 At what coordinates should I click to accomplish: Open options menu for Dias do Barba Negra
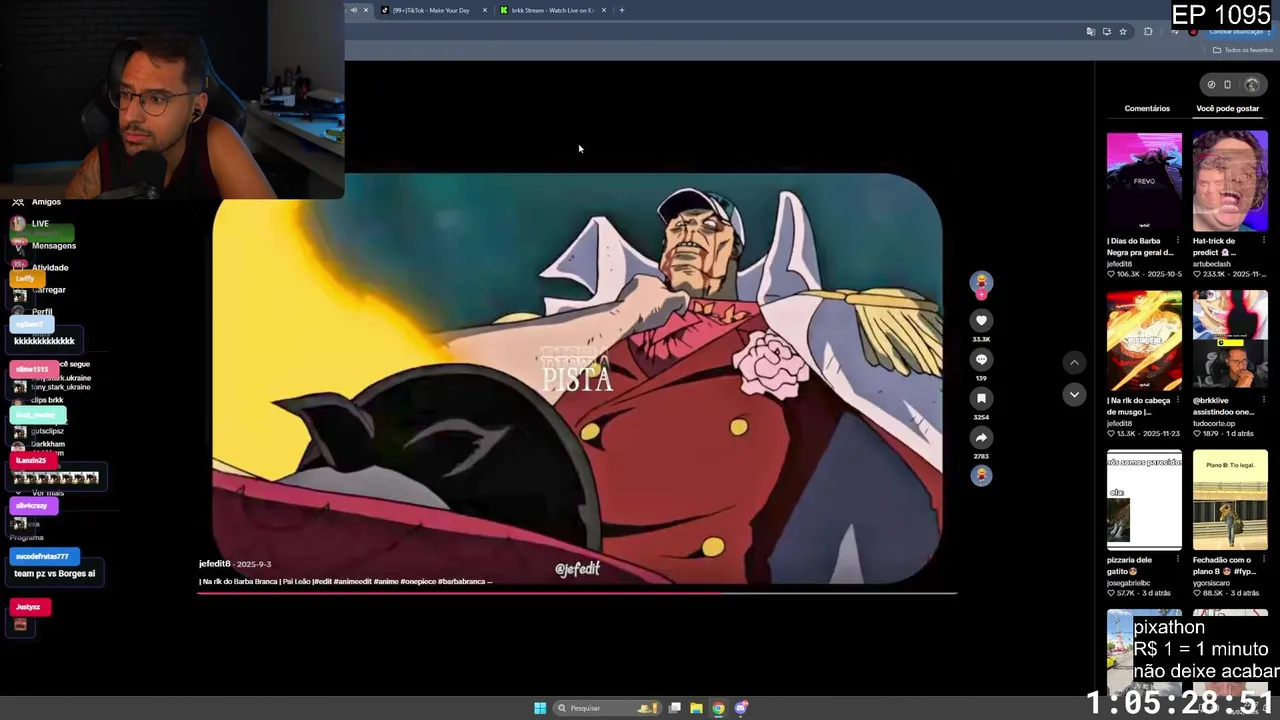click(1178, 241)
